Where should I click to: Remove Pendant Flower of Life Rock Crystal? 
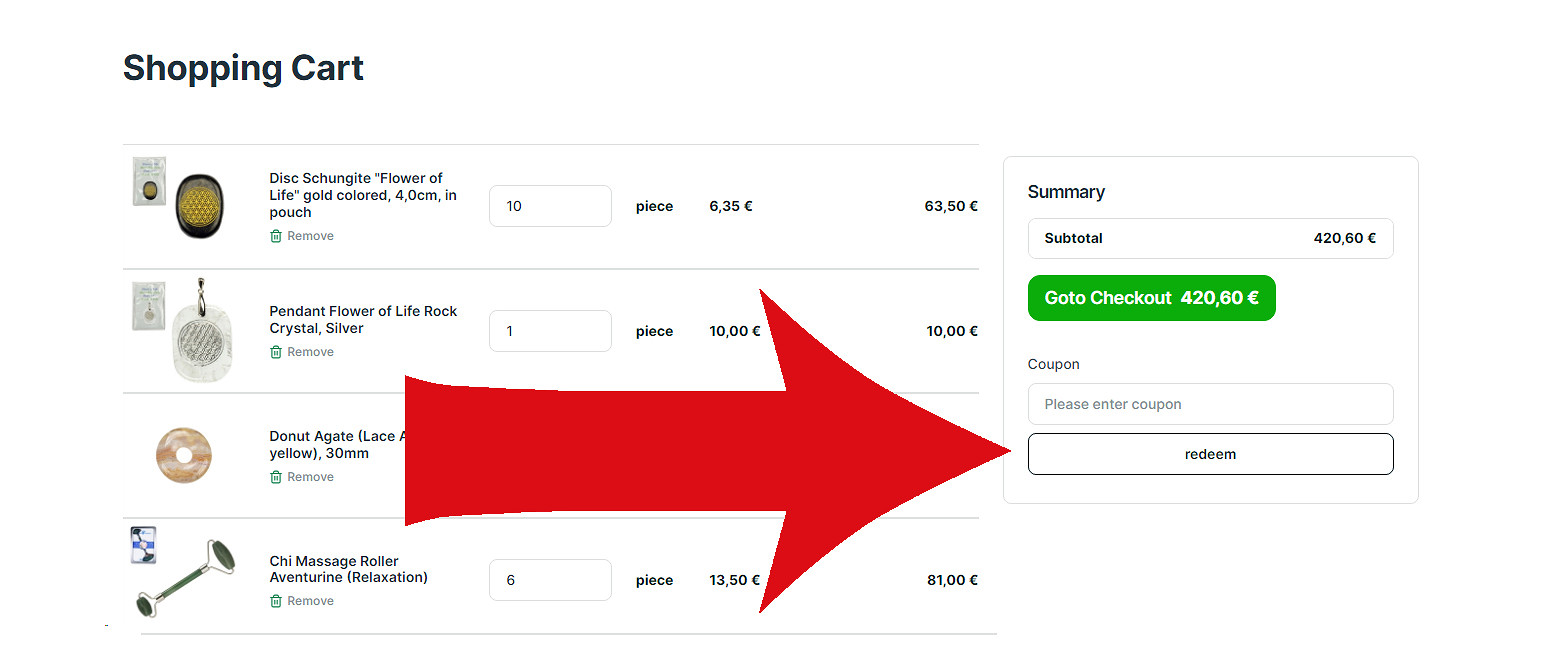[310, 352]
